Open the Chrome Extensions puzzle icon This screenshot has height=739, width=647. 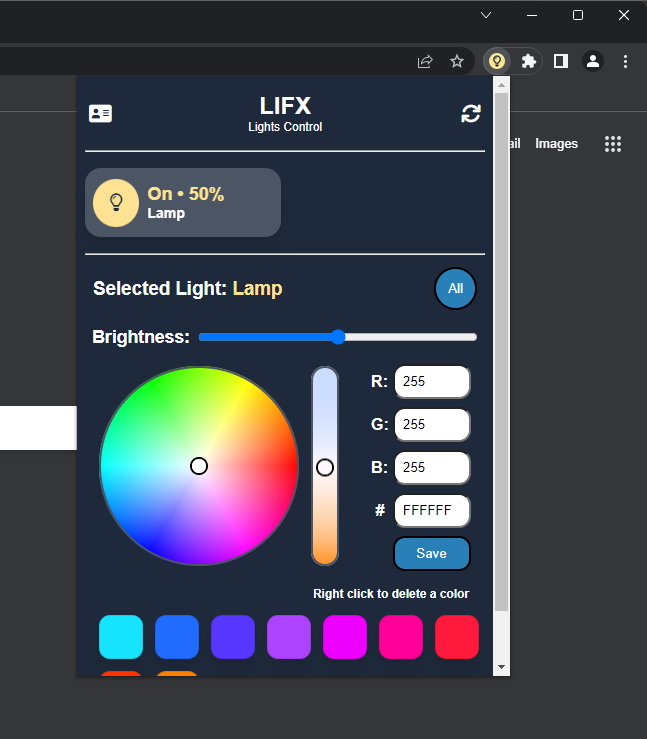tap(529, 61)
